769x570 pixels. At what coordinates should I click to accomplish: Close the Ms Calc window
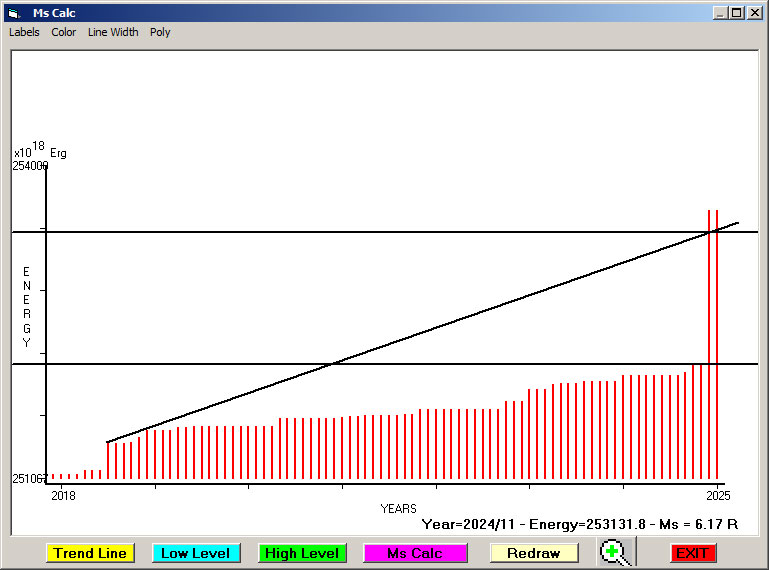[x=754, y=13]
